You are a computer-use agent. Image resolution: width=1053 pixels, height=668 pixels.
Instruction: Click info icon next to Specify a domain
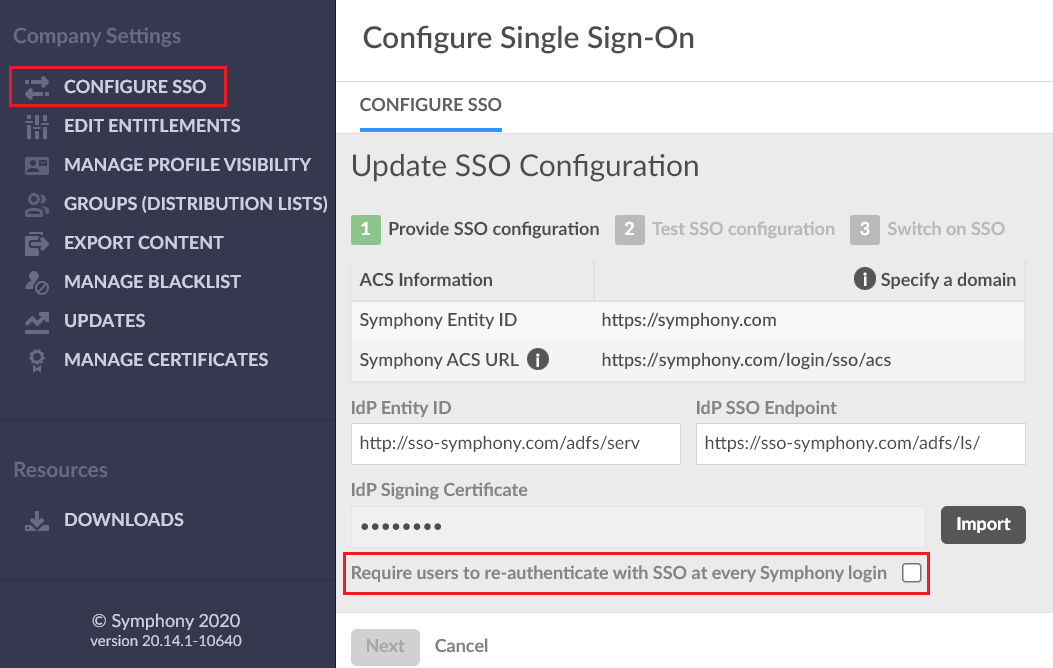(864, 280)
